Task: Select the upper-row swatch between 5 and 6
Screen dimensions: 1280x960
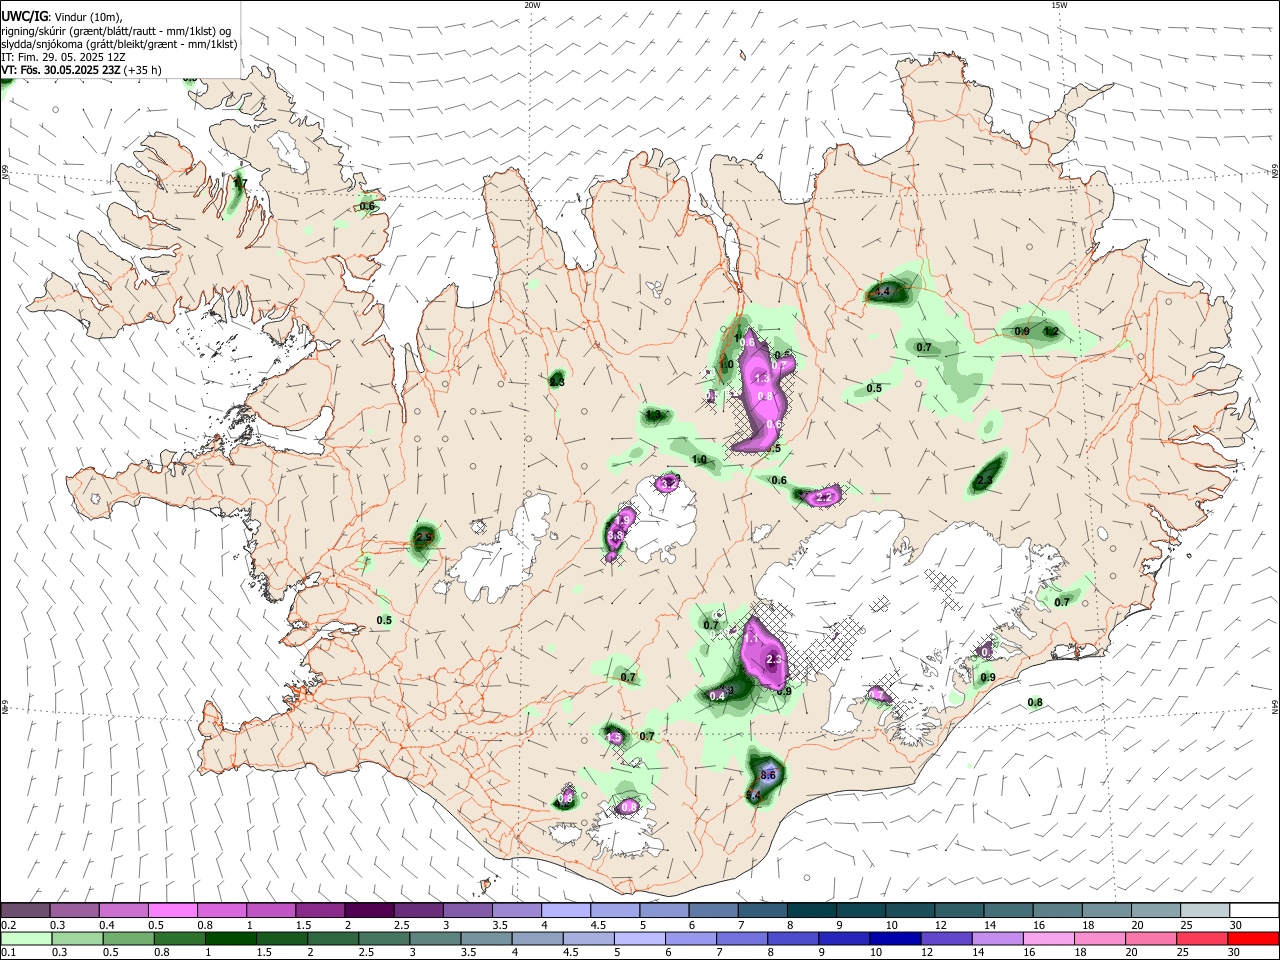Action: tap(663, 910)
